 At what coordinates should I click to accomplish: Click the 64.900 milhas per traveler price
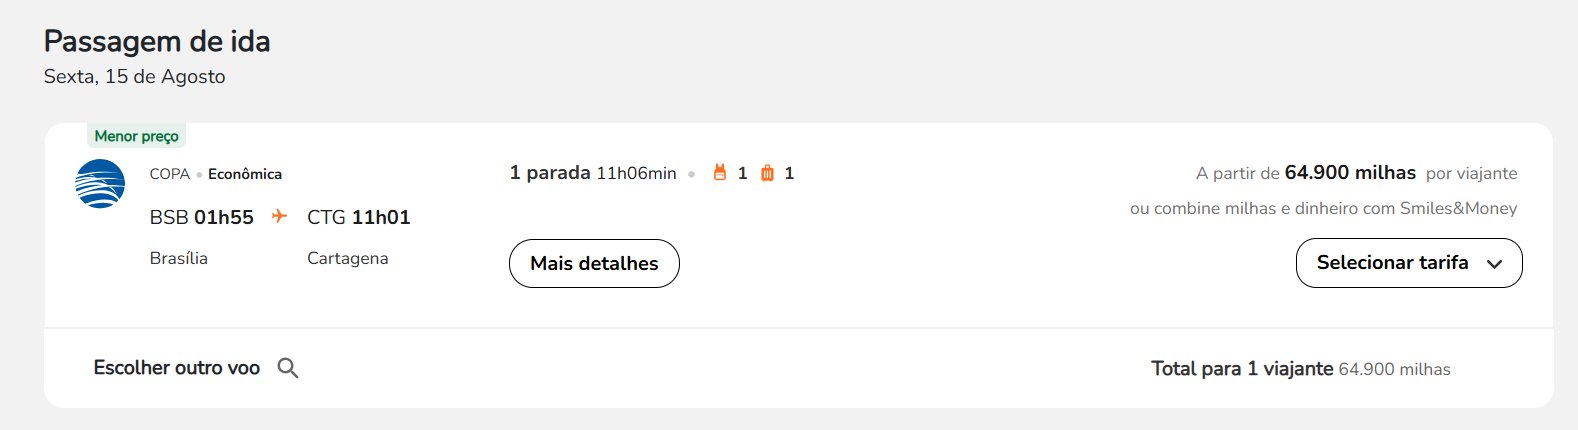1350,173
